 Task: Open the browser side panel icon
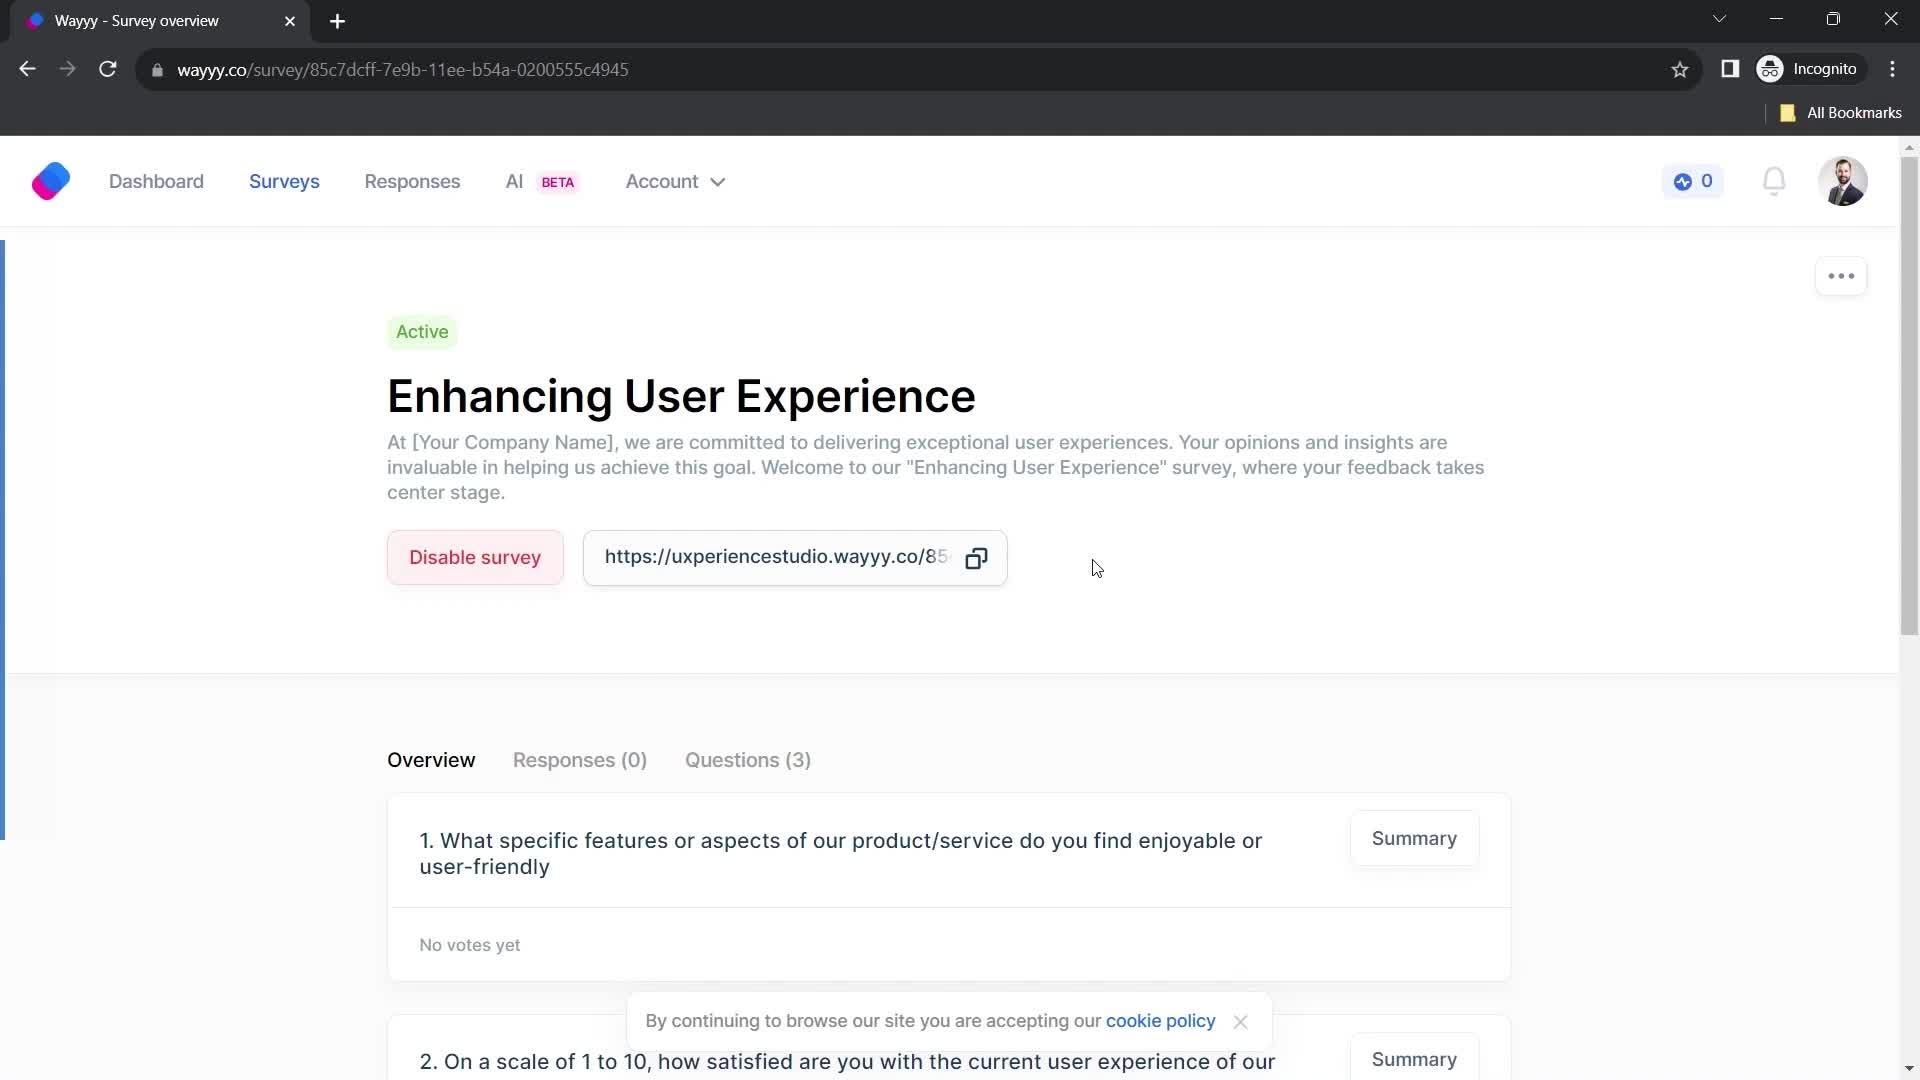coord(1730,69)
